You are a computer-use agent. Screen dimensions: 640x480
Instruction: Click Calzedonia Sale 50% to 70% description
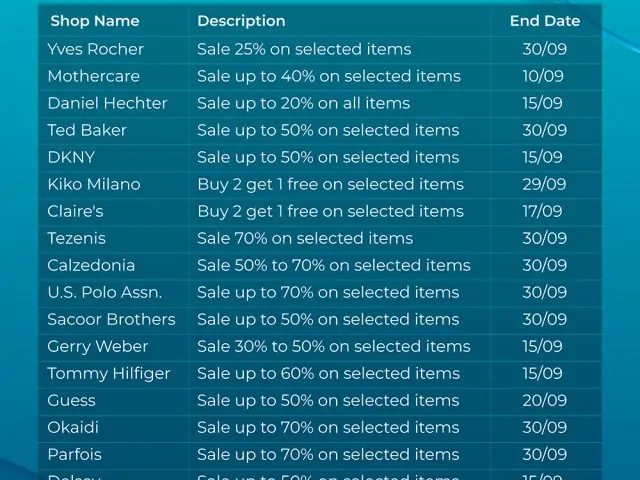pyautogui.click(x=333, y=265)
